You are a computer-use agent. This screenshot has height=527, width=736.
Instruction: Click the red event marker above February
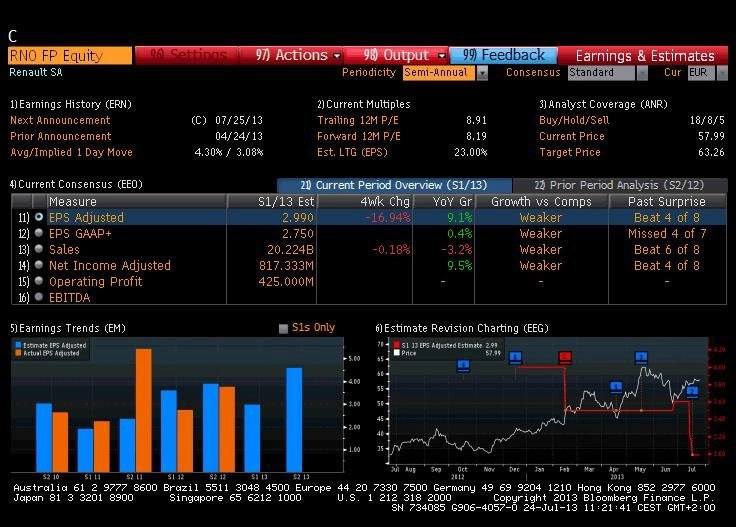565,358
